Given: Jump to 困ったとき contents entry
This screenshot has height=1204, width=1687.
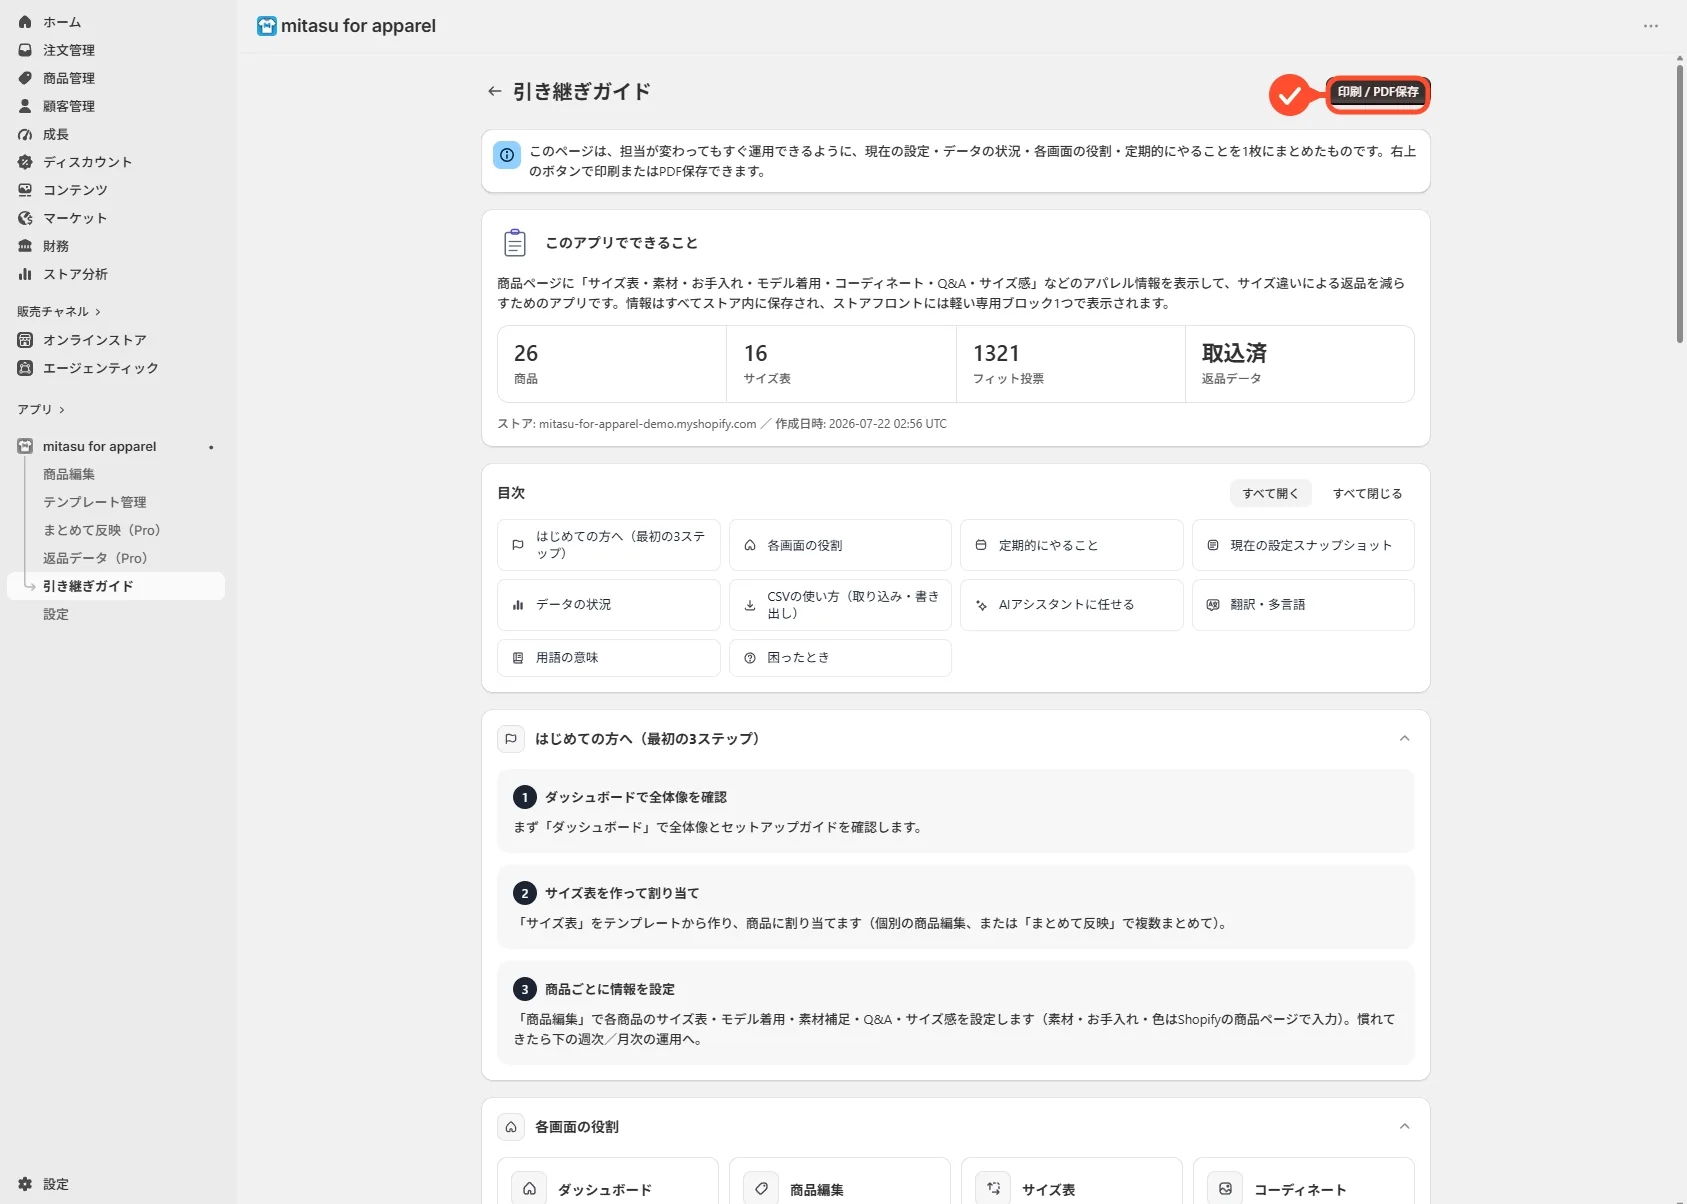Looking at the screenshot, I should tap(840, 658).
